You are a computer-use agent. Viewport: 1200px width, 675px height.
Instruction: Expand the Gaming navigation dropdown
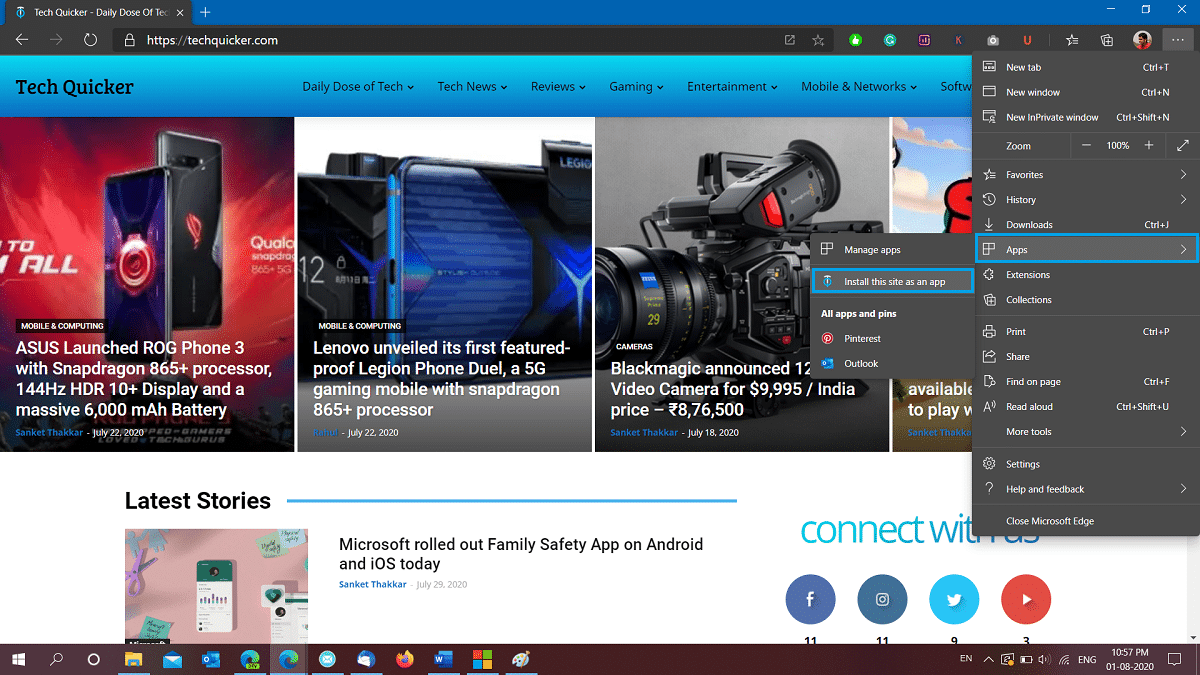[x=635, y=87]
